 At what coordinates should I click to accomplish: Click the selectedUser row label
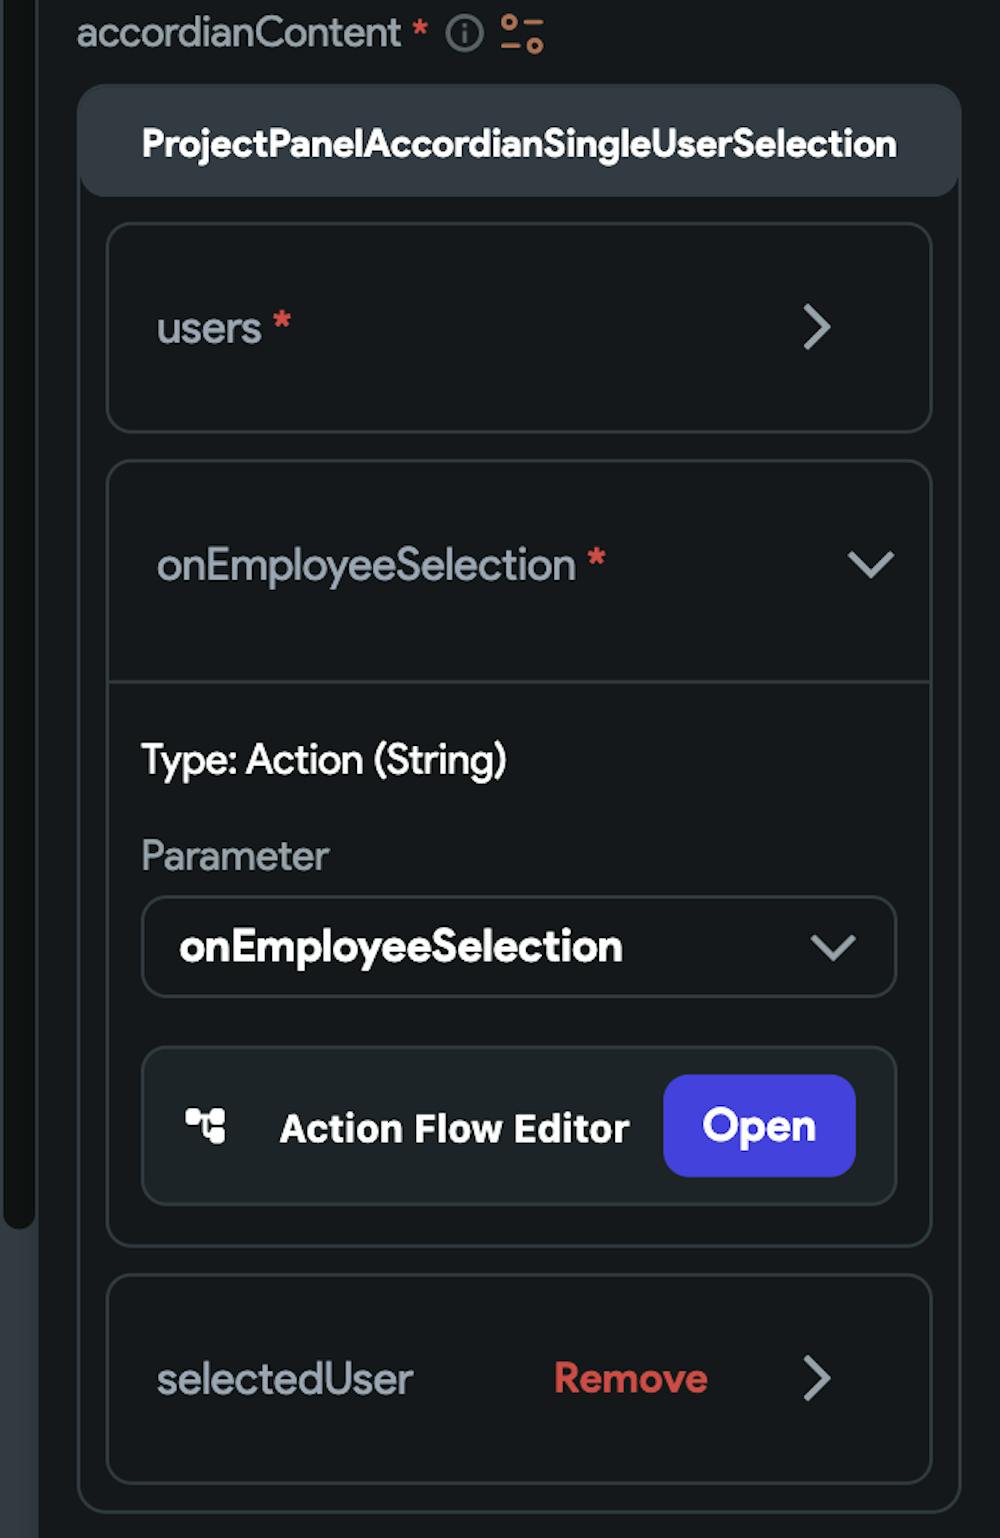285,1379
